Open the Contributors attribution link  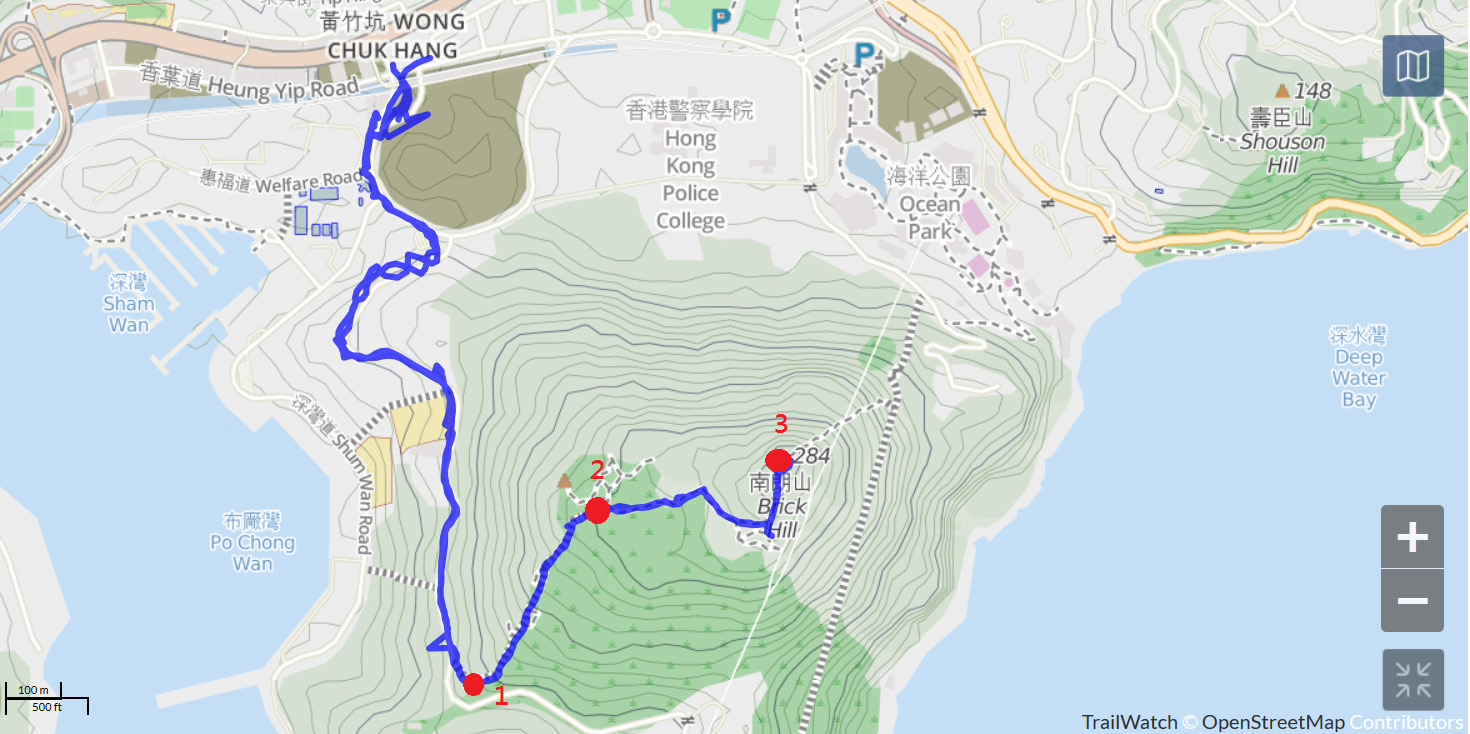(1406, 722)
